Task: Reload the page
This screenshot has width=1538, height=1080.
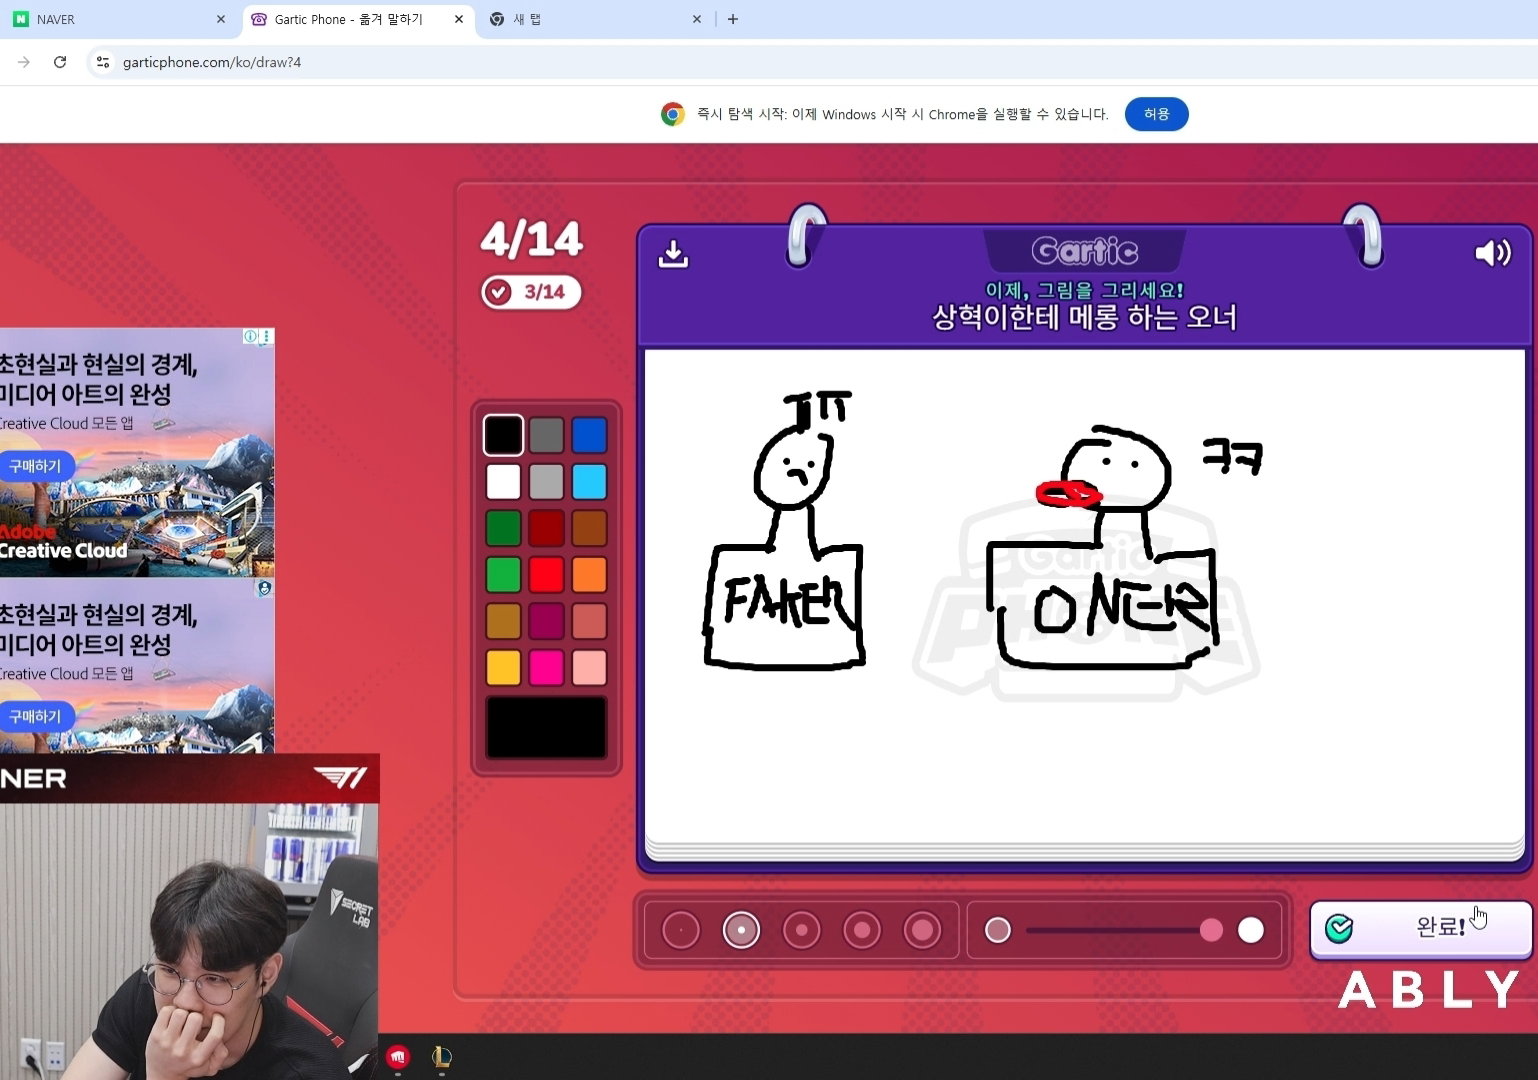Action: (60, 62)
